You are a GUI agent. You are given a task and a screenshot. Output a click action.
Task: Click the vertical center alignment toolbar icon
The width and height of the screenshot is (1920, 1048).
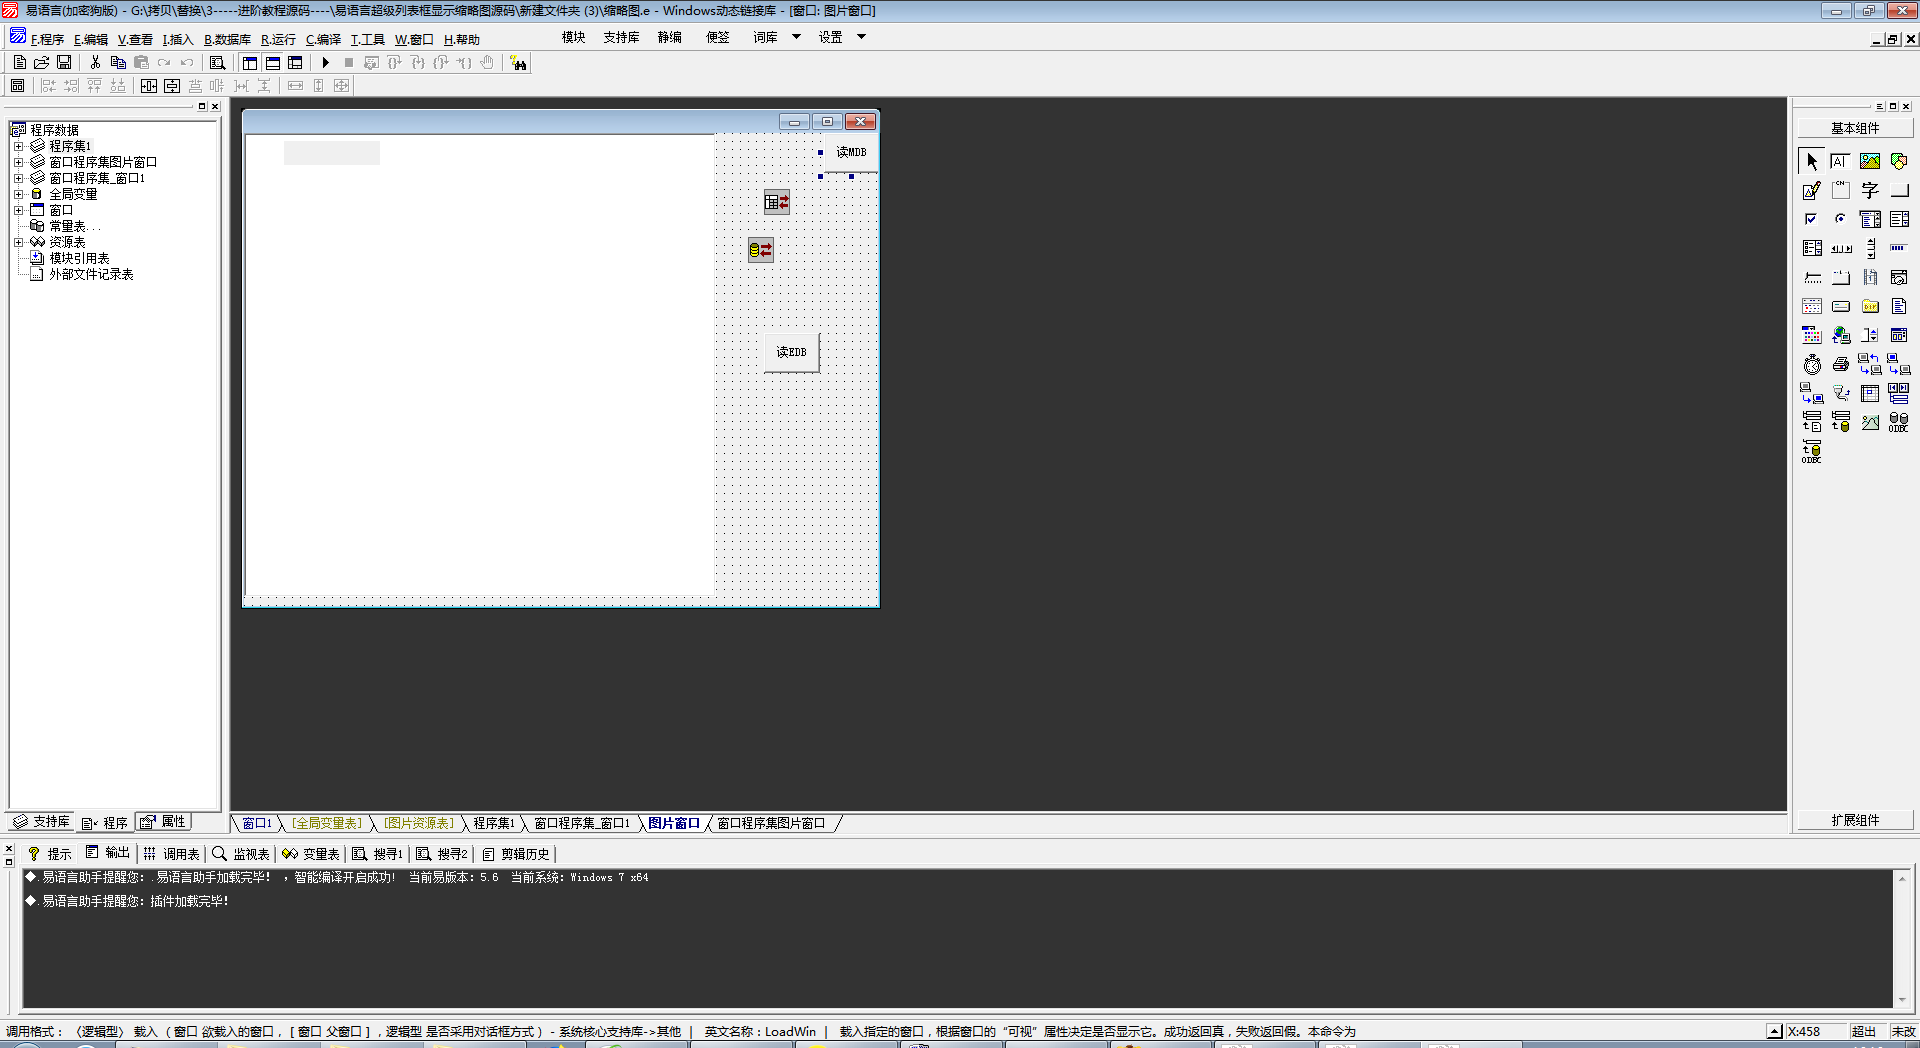pos(172,86)
